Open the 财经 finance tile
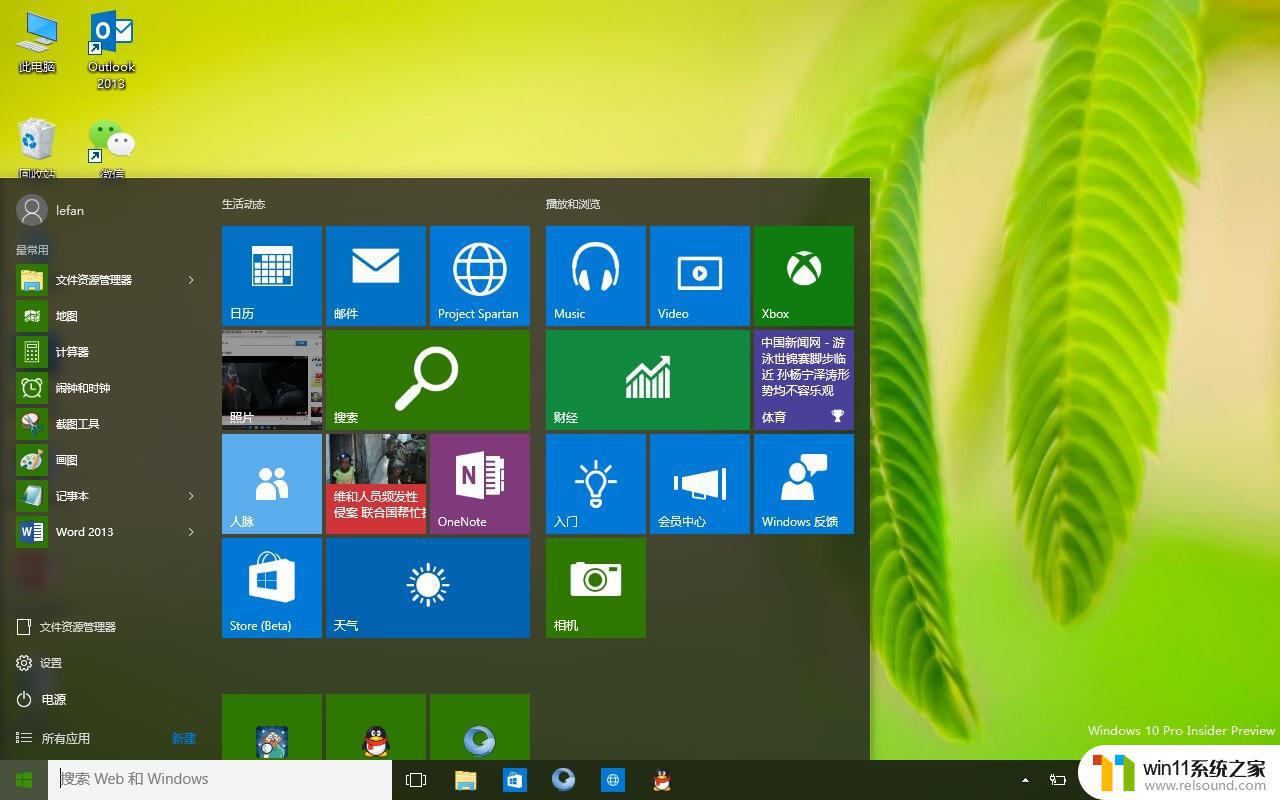The width and height of the screenshot is (1280, 800). point(648,380)
